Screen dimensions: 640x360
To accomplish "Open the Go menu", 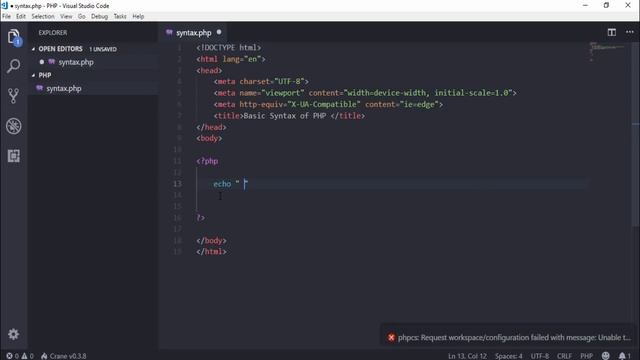I will tap(82, 16).
